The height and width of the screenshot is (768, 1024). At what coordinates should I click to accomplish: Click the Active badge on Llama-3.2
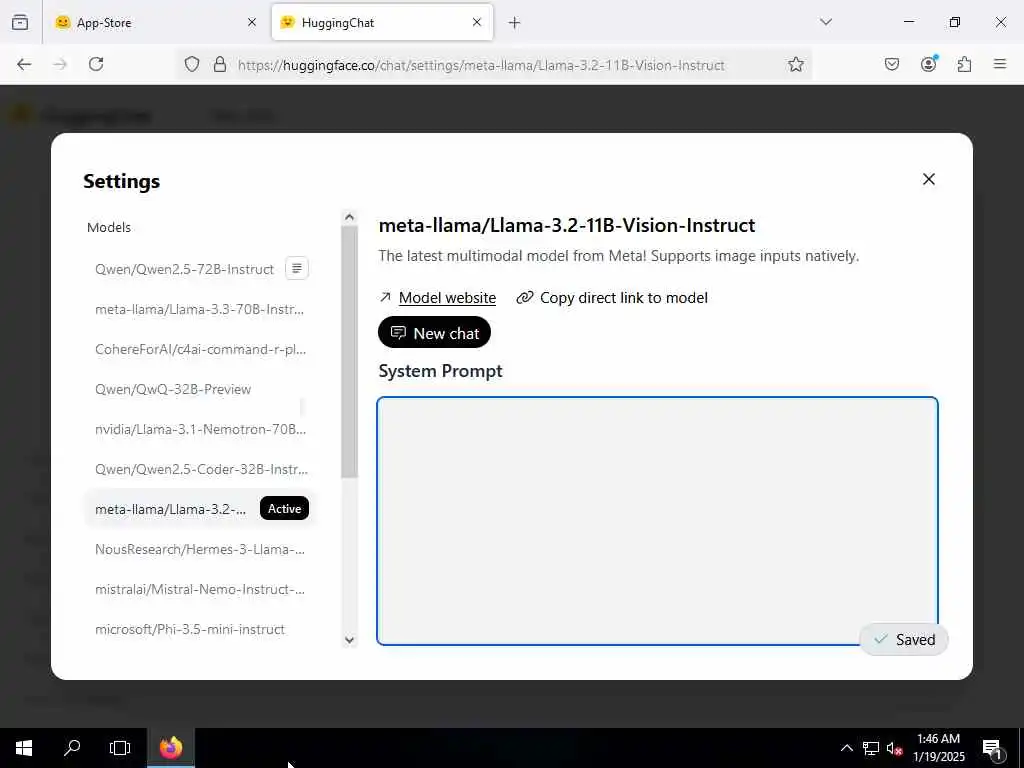tap(285, 509)
